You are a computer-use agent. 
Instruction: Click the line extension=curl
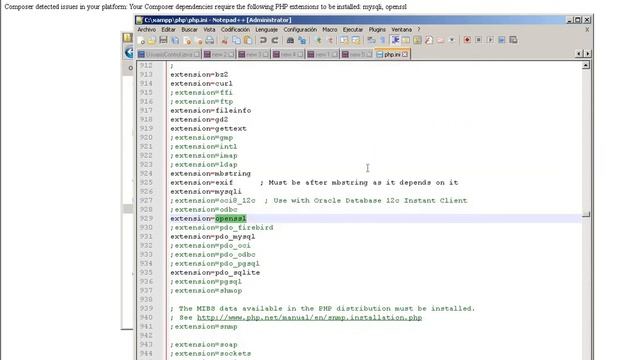point(202,84)
